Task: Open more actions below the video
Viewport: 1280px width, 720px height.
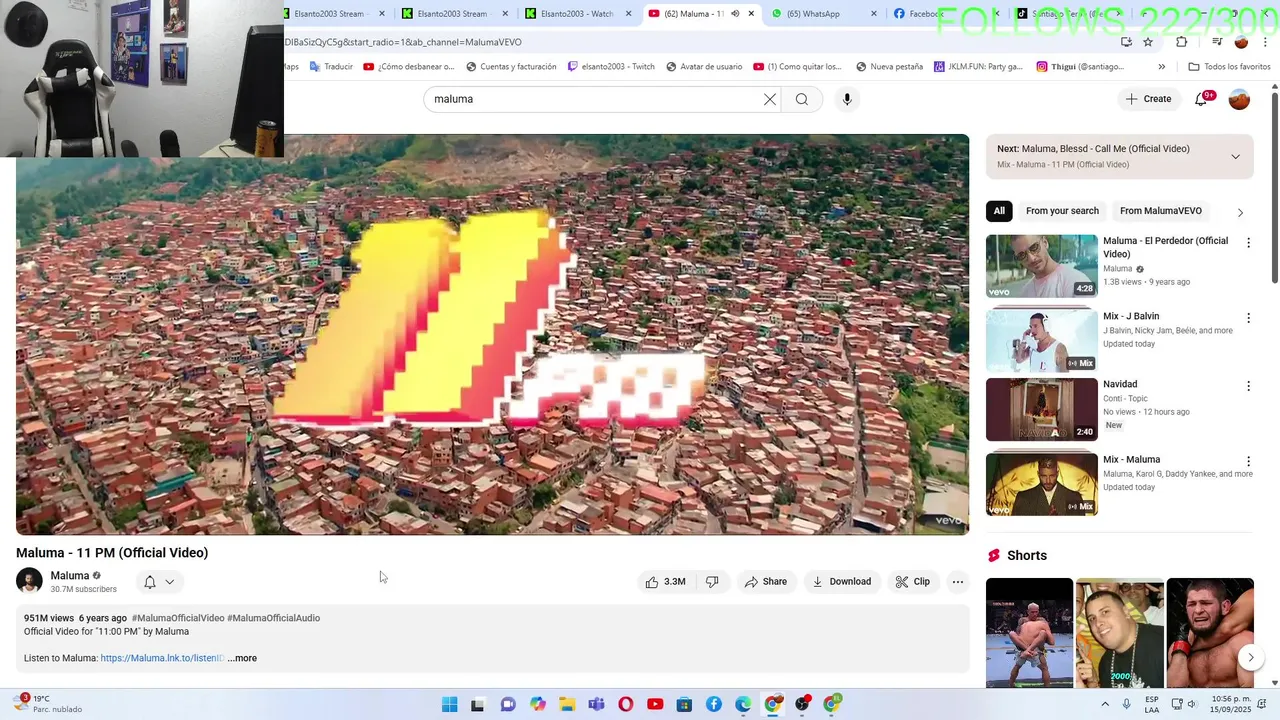Action: 957,582
